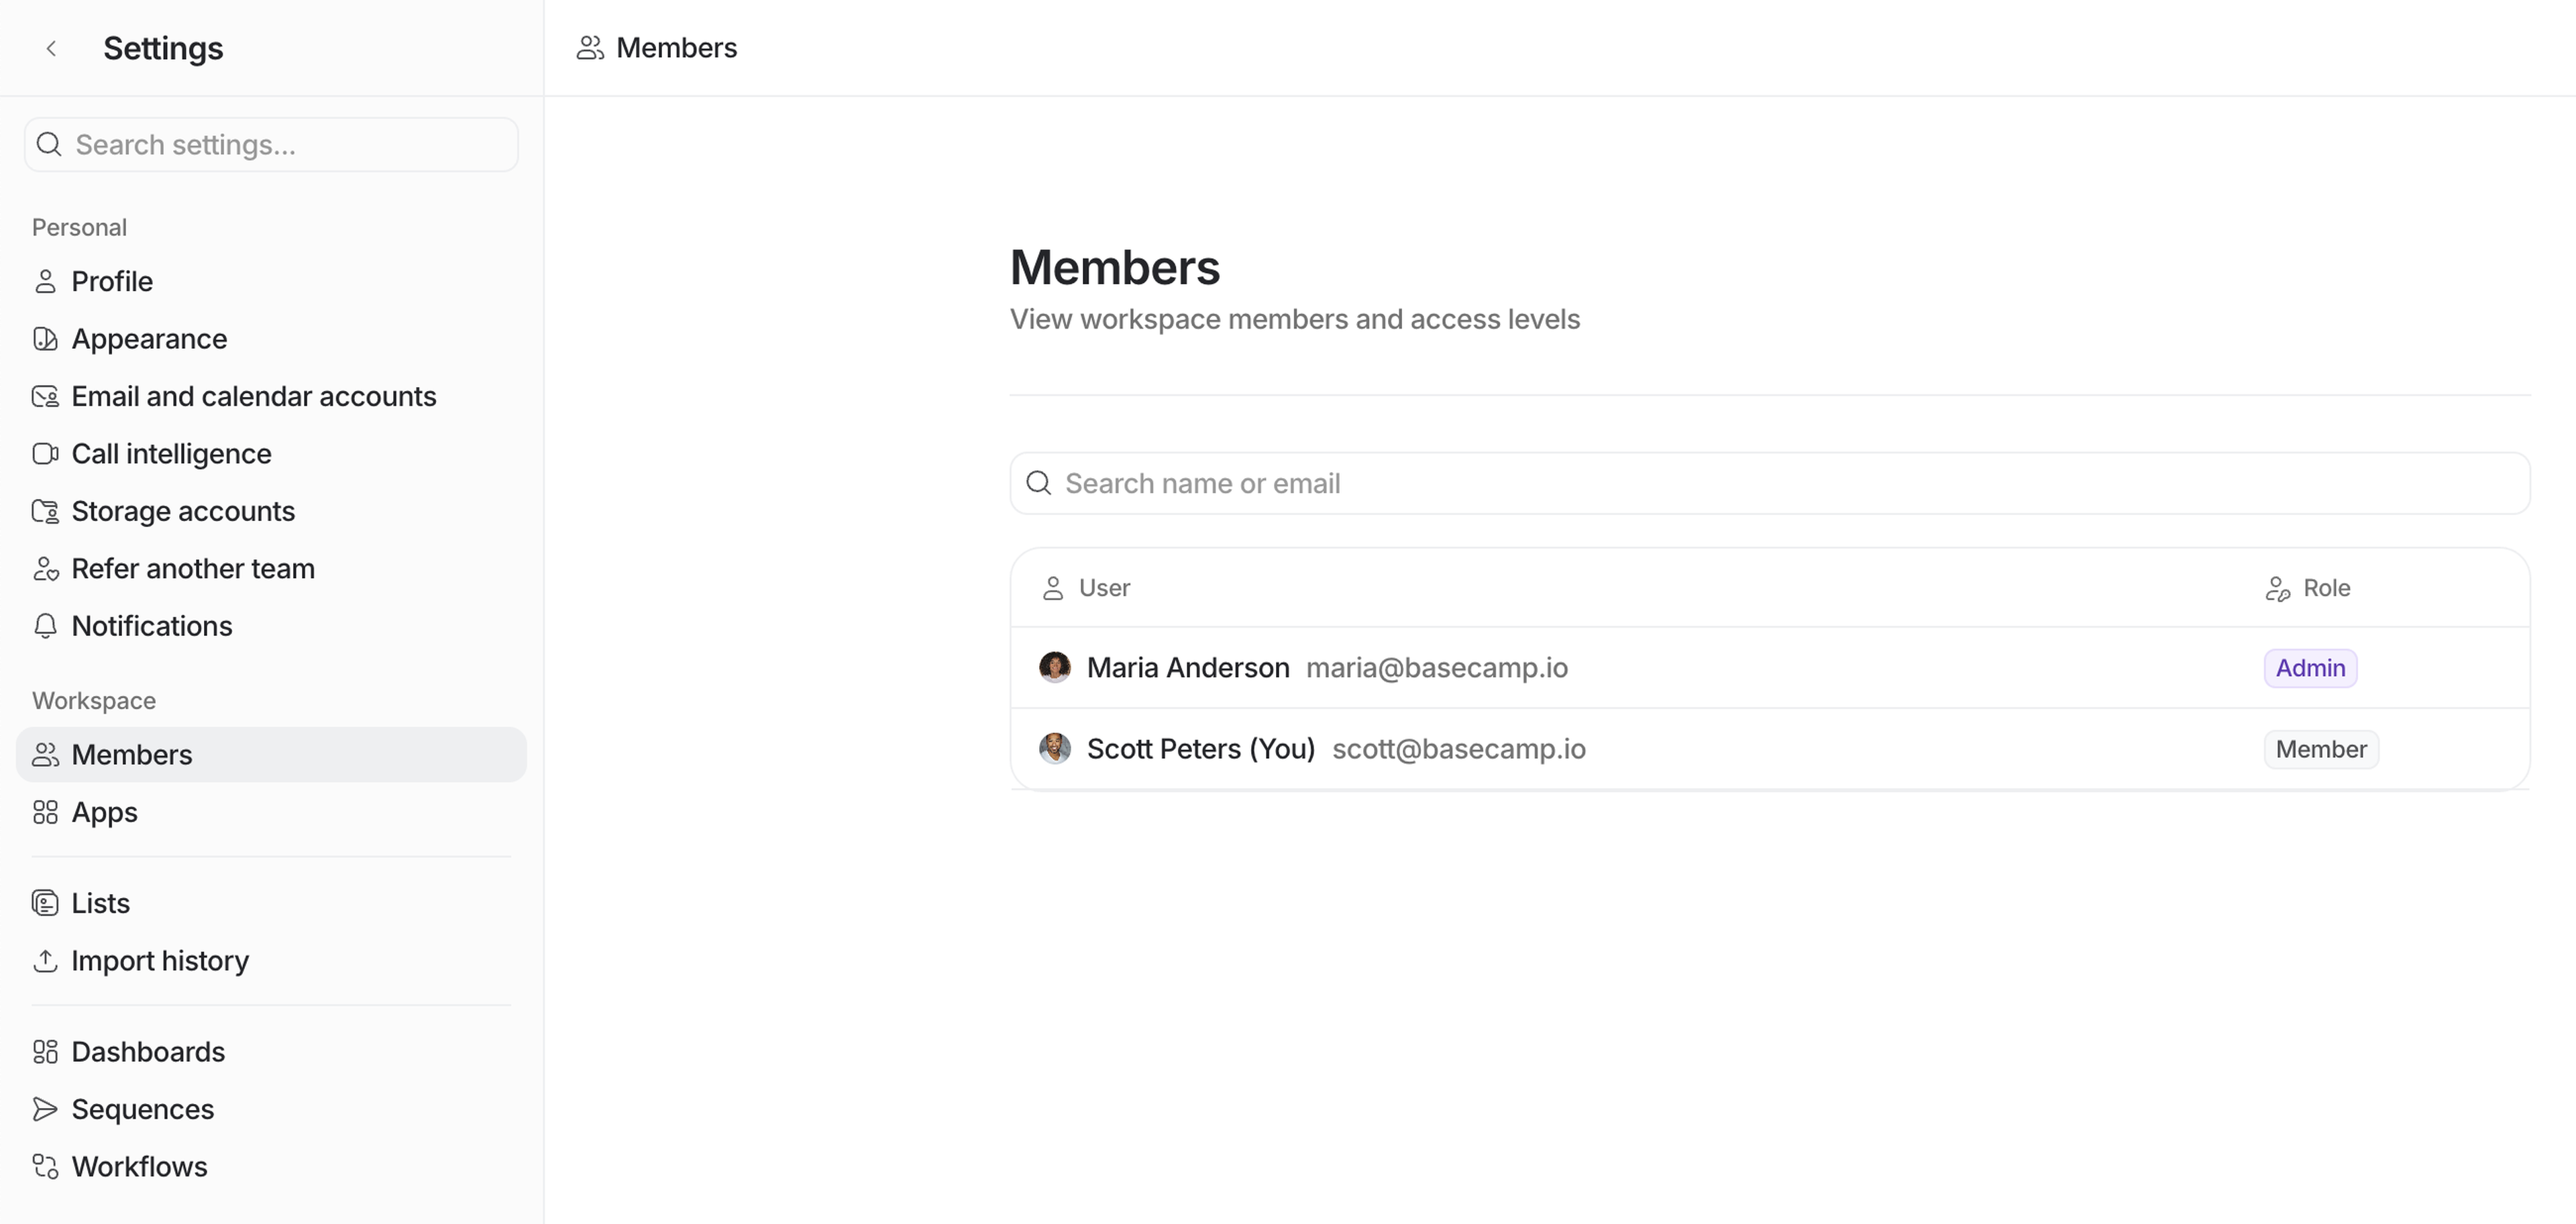Screen dimensions: 2576x1224
Task: Click the Profile person icon
Action: 45,282
